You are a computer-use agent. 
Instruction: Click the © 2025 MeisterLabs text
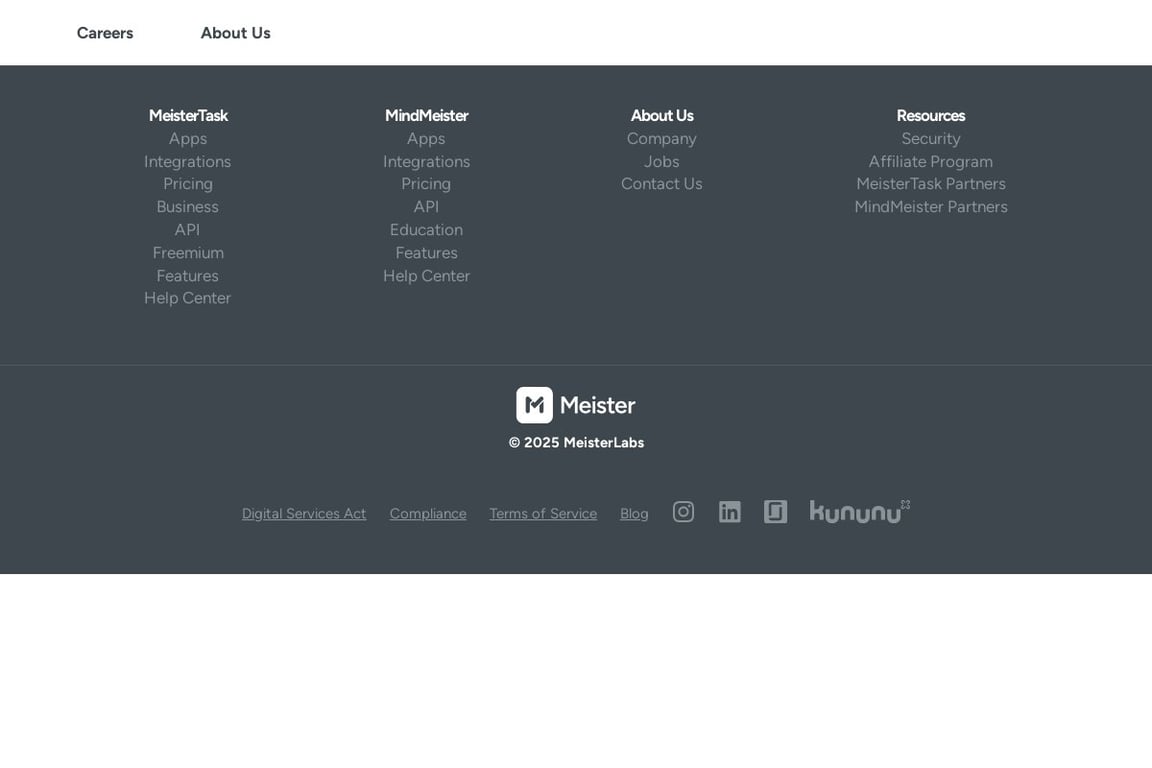tap(576, 442)
